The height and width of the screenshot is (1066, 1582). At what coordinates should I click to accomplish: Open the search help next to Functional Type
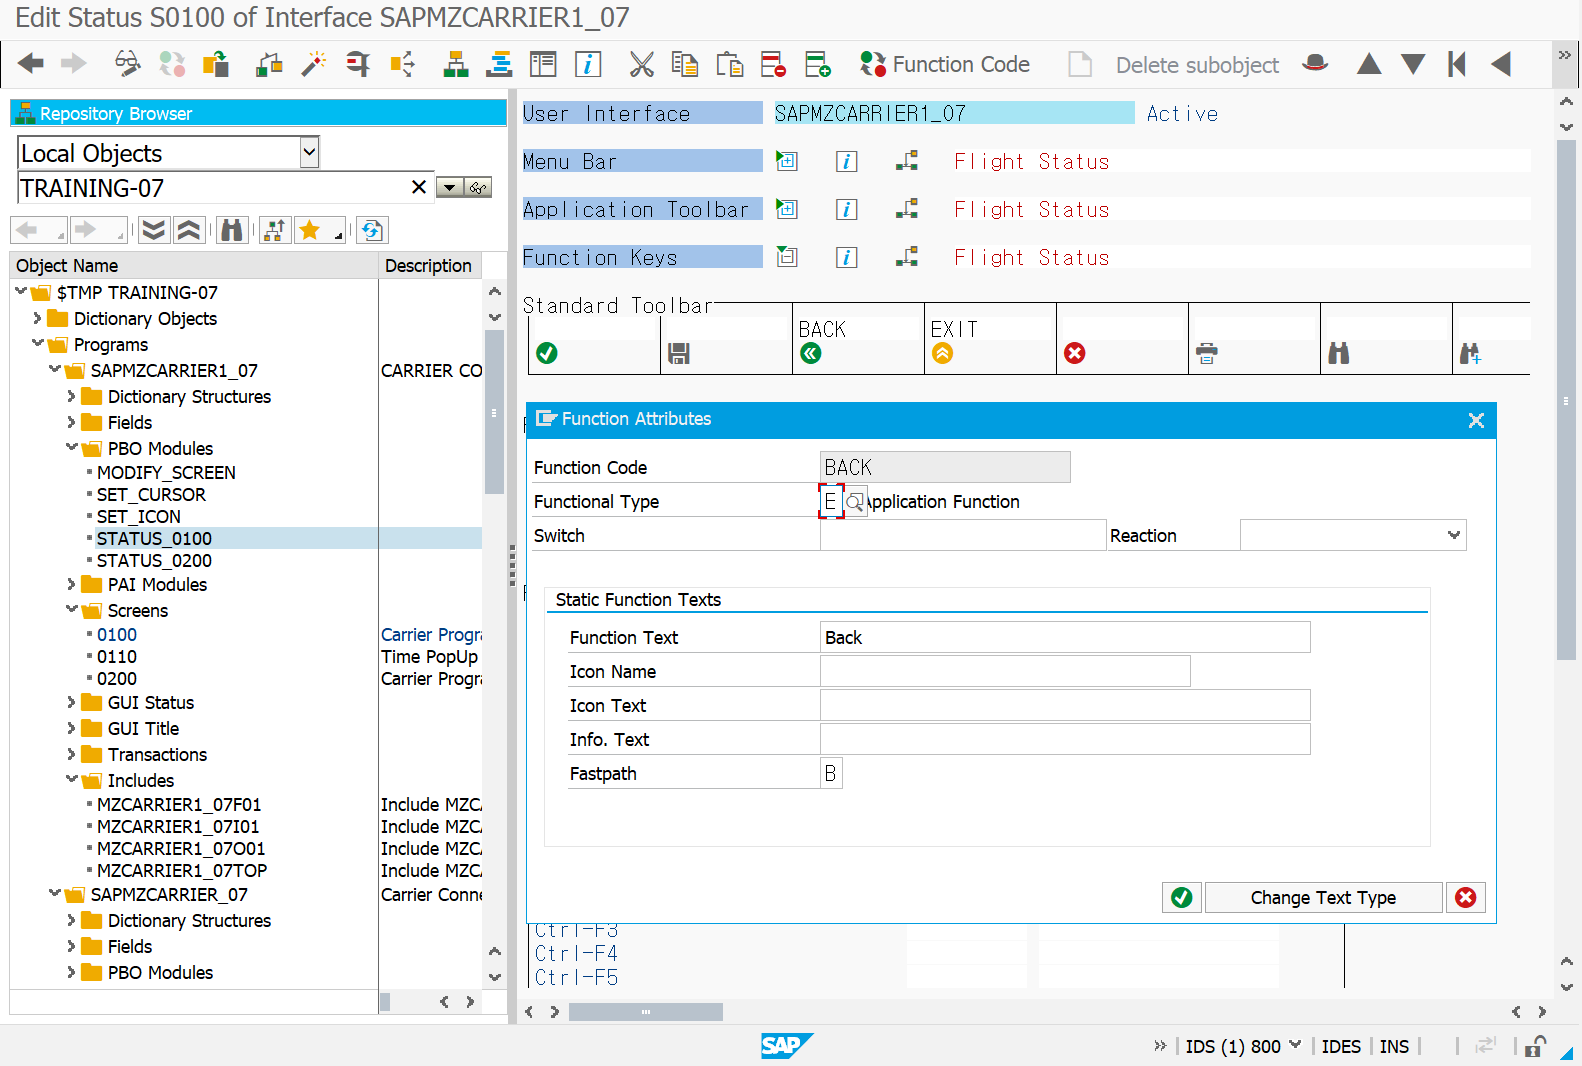pos(855,501)
